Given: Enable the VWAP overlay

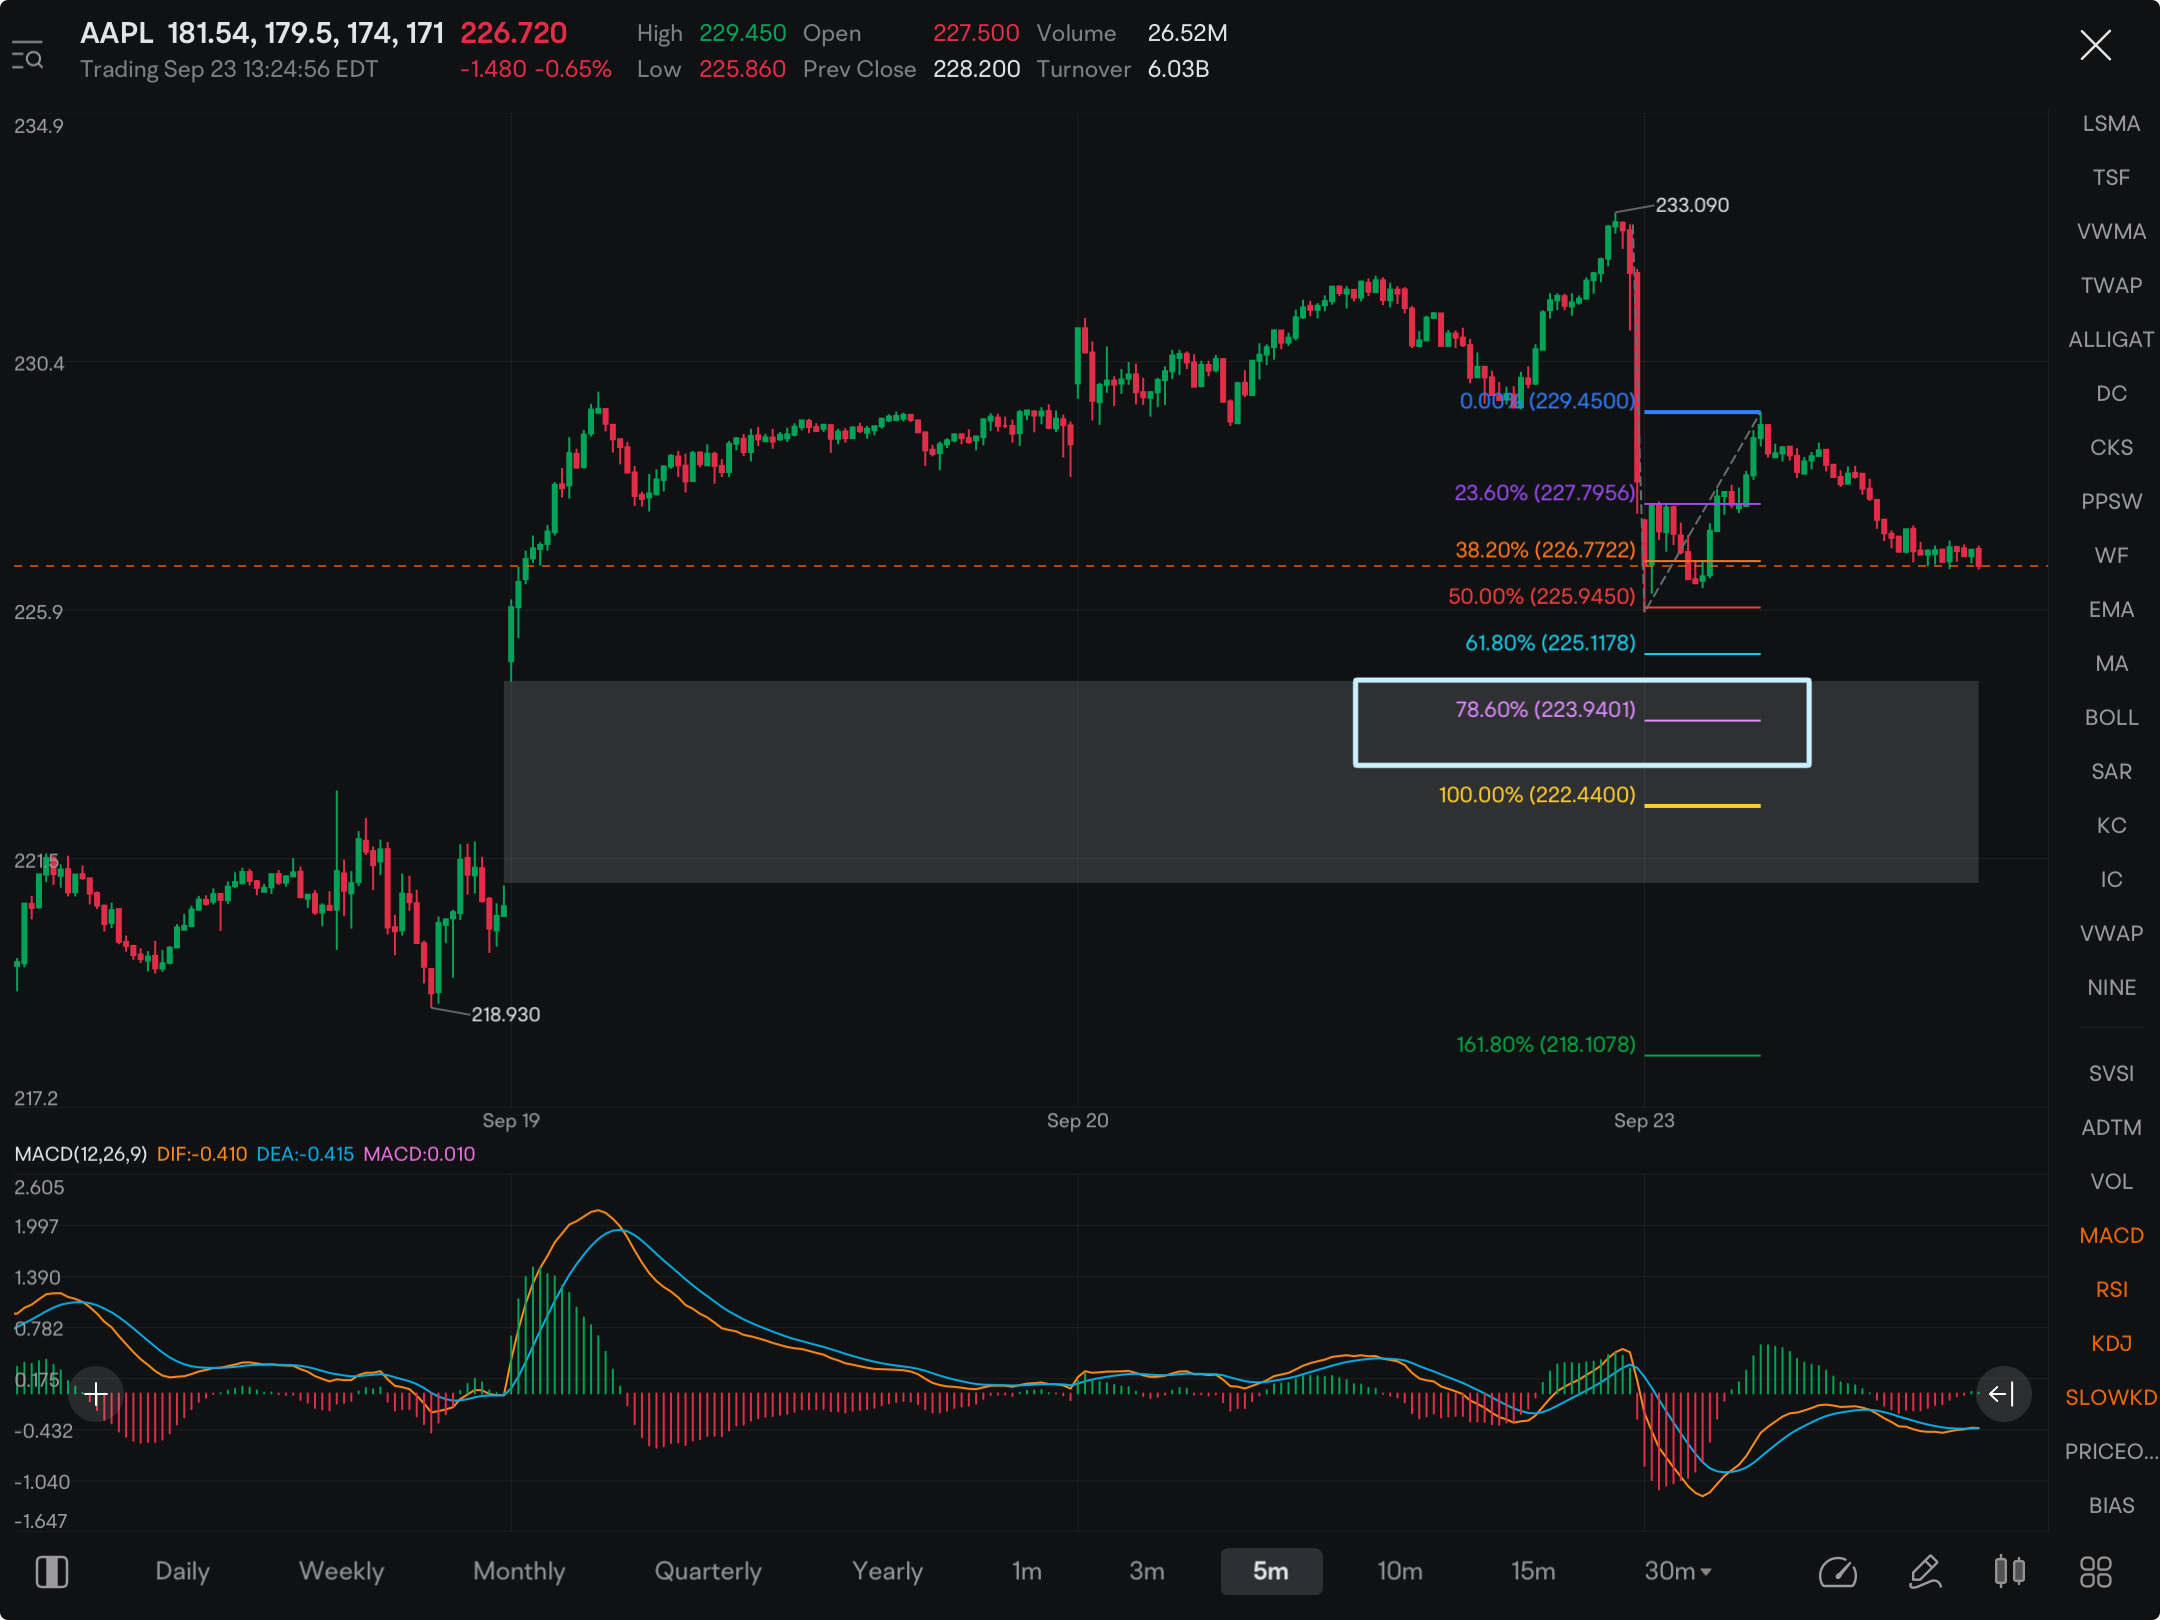Looking at the screenshot, I should pos(2111,933).
